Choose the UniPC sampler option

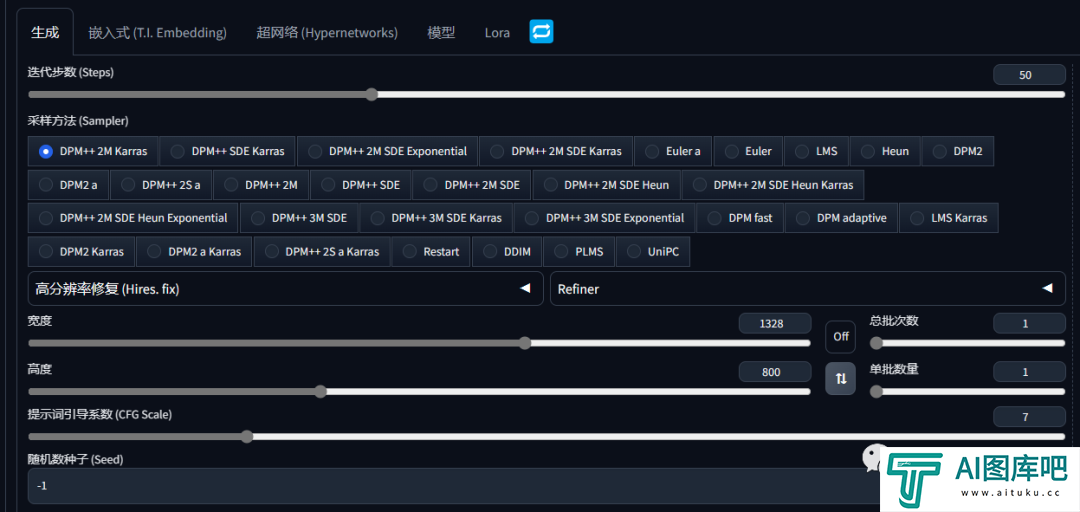coord(653,252)
